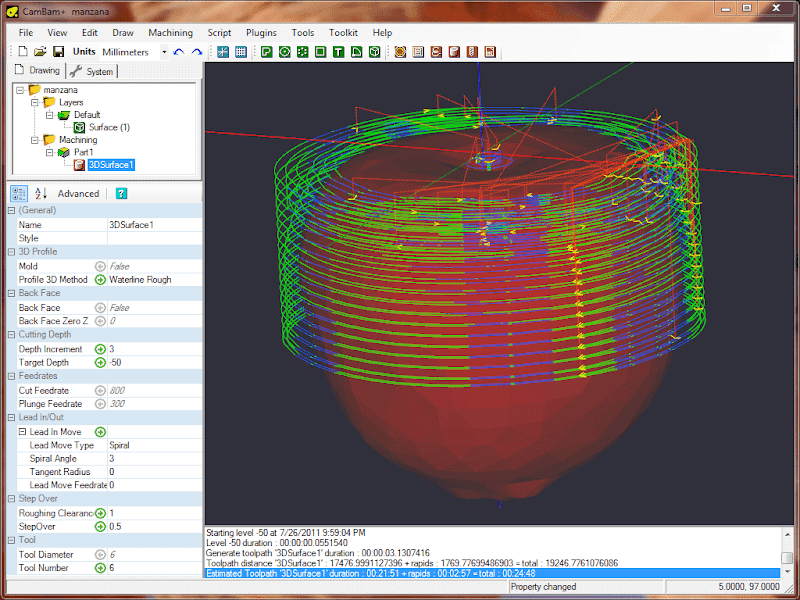Switch to categorized property view
Image resolution: width=800 pixels, height=600 pixels.
[18, 193]
